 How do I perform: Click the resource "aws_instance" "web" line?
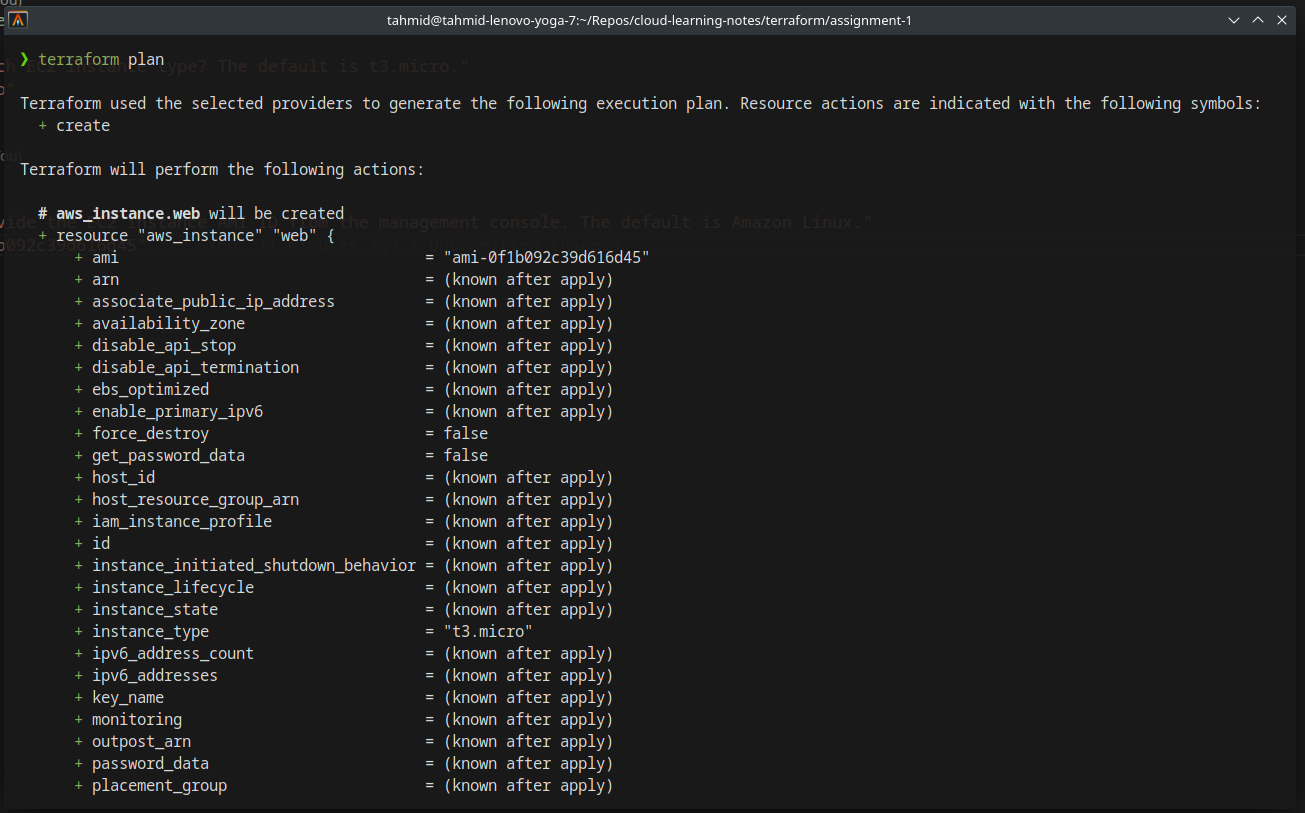click(189, 236)
